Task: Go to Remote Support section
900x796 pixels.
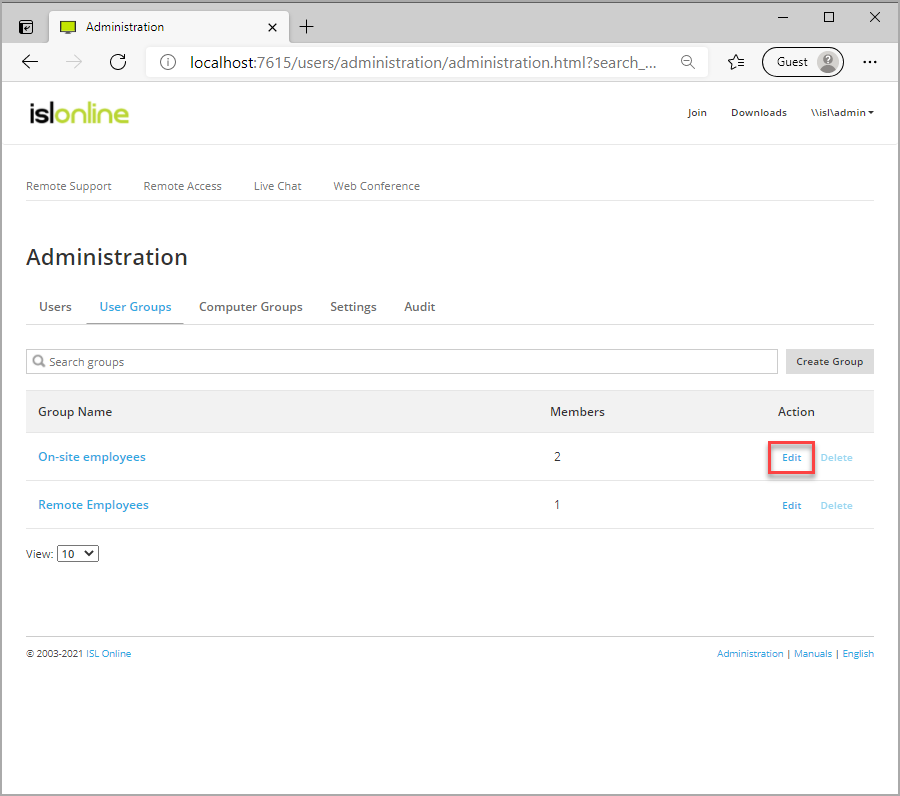Action: click(x=69, y=186)
